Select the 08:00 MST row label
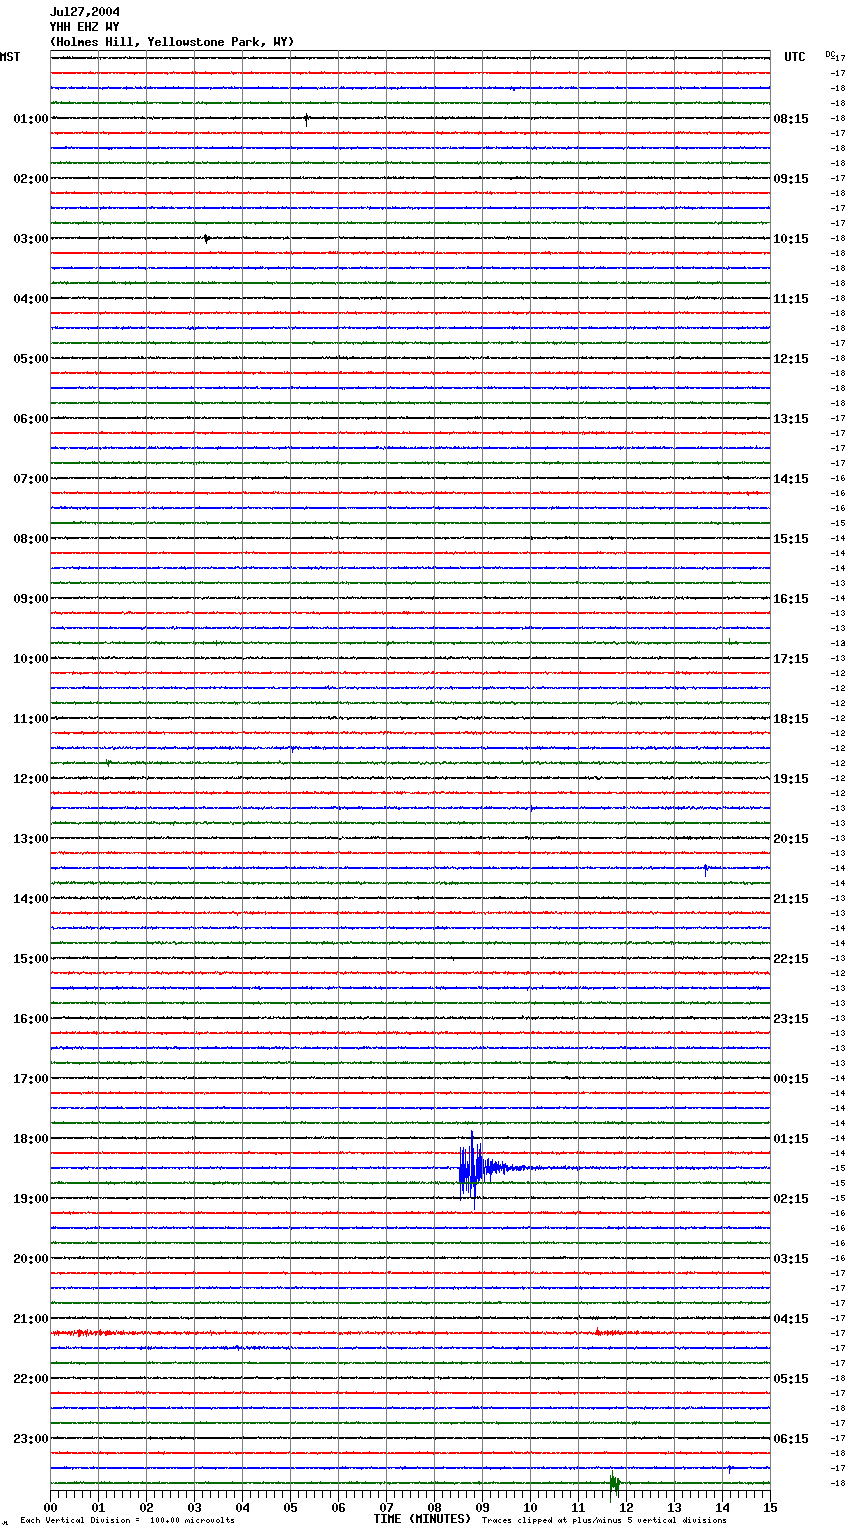Screen dimensions: 850x1534 (31, 539)
